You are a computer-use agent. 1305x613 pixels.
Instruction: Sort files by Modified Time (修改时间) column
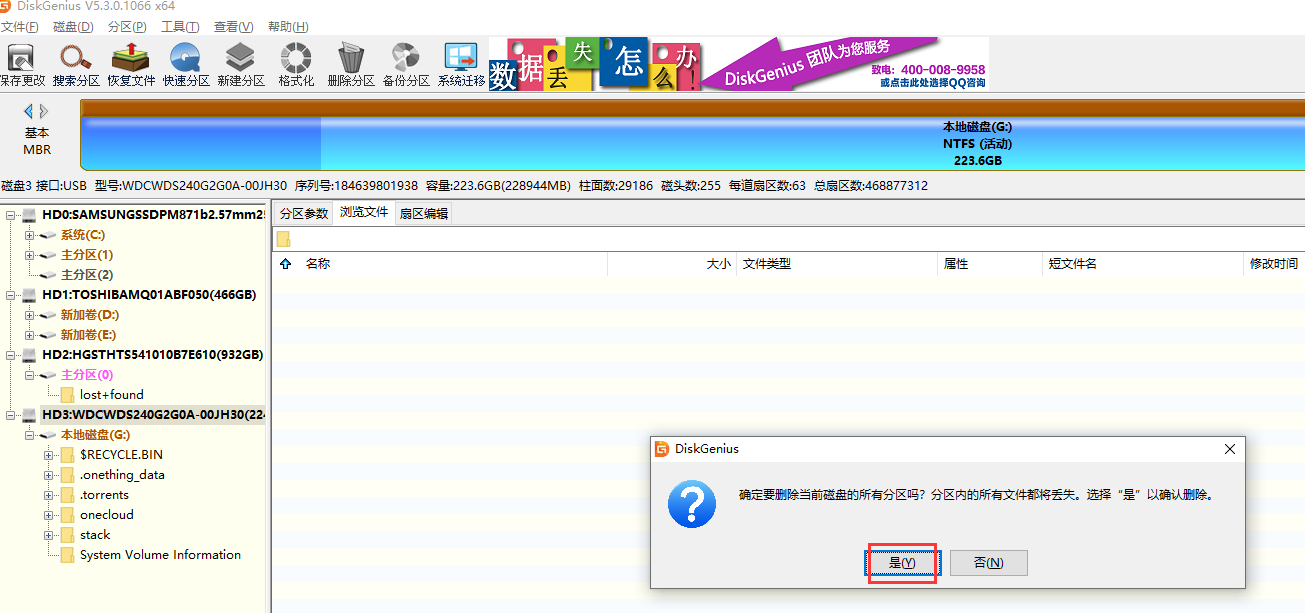1273,264
